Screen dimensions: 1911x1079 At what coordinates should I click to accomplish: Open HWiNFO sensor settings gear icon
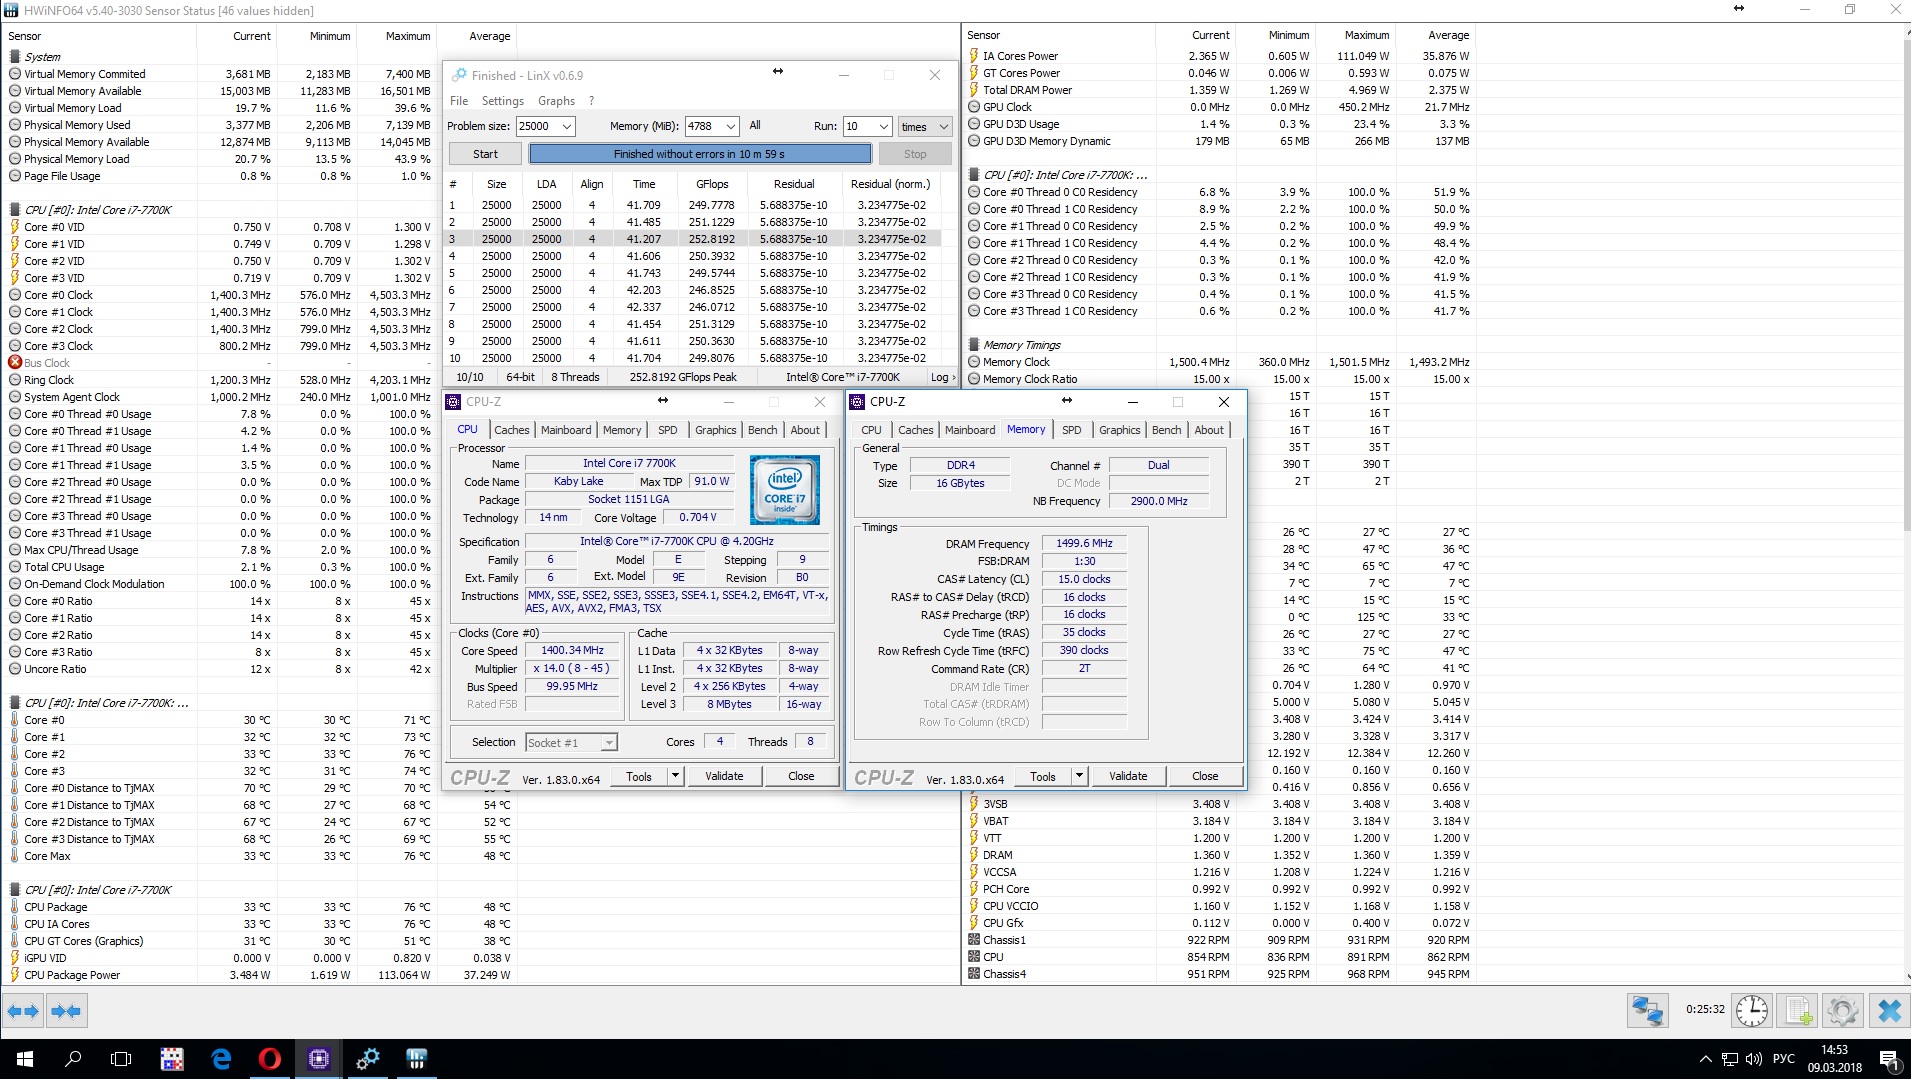pyautogui.click(x=1843, y=1010)
